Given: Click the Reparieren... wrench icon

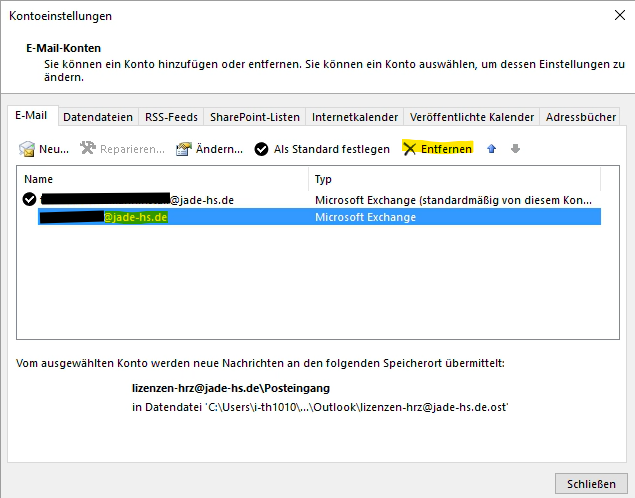Looking at the screenshot, I should click(87, 149).
